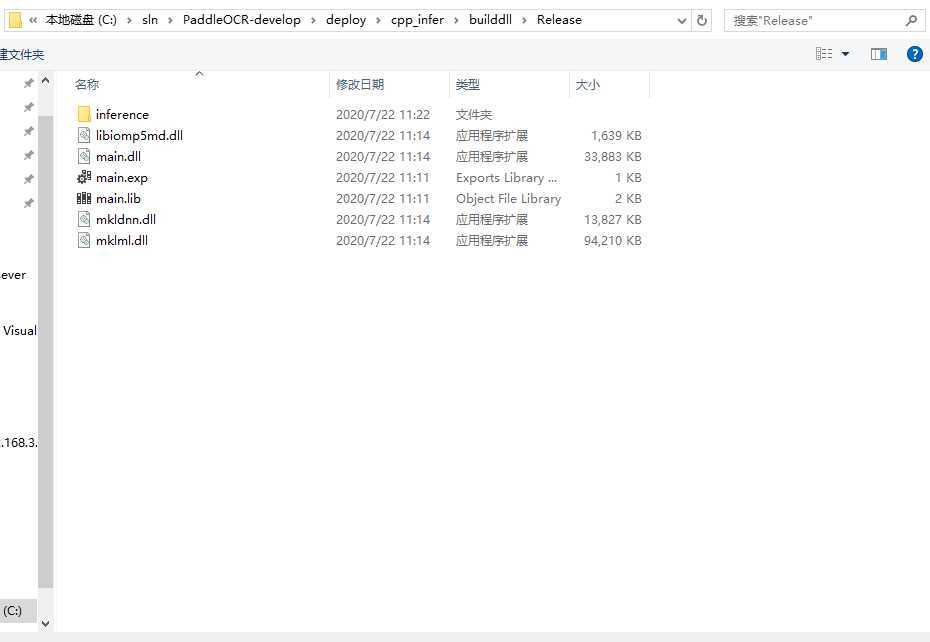Select the mklml.dll file icon
930x642 pixels.
[x=84, y=240]
